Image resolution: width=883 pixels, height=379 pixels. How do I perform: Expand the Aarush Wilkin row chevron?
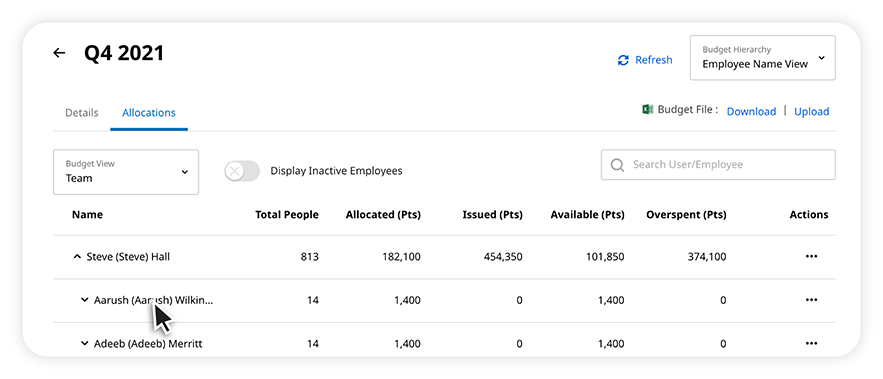click(x=84, y=300)
